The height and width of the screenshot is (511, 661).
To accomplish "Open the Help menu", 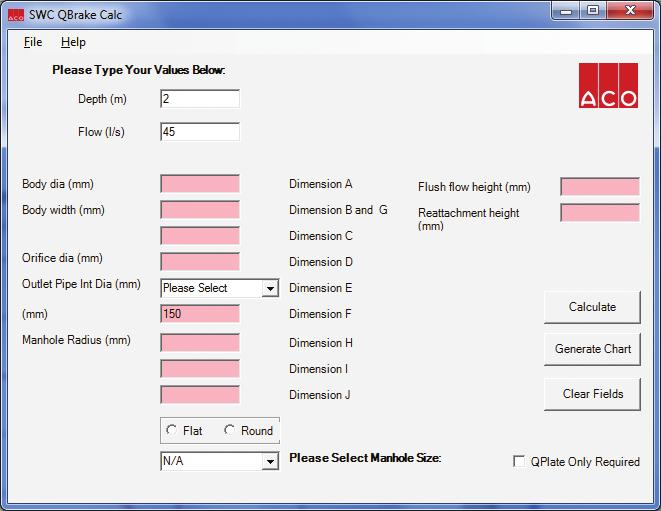I will point(73,42).
